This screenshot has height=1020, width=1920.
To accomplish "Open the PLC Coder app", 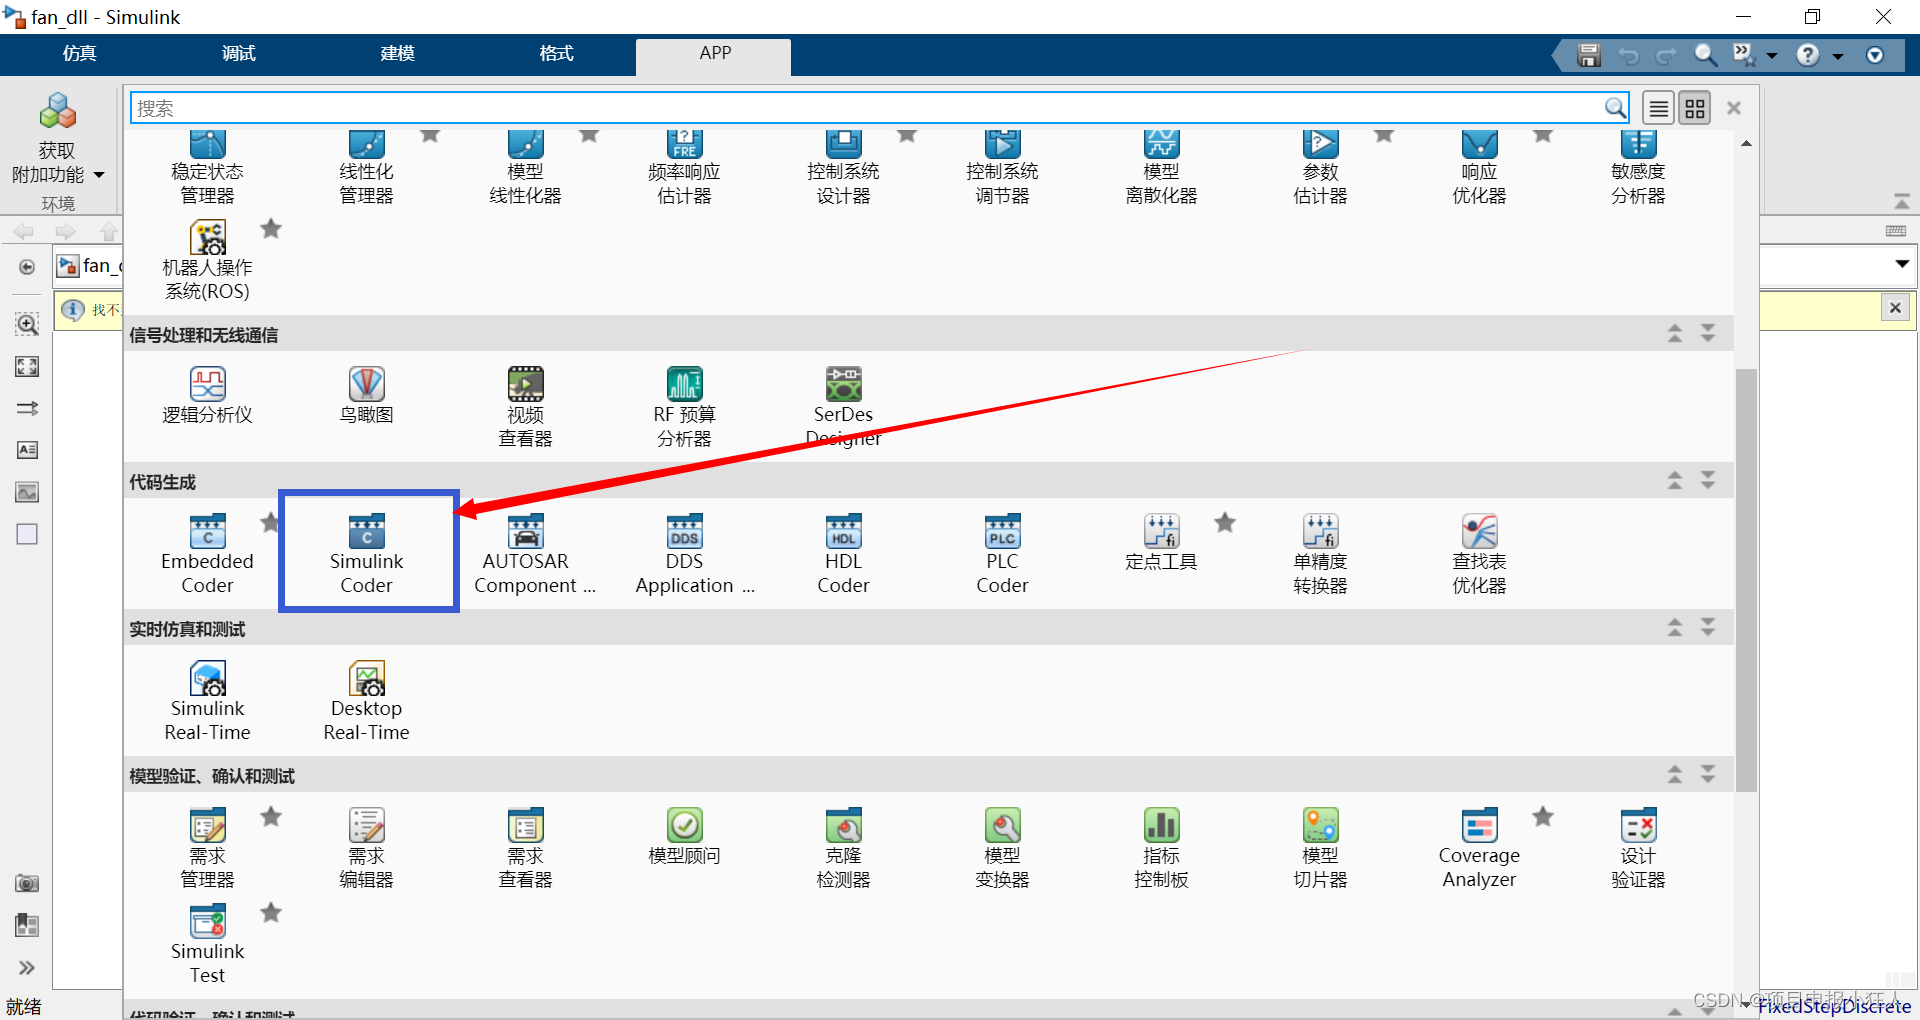I will (x=1002, y=553).
